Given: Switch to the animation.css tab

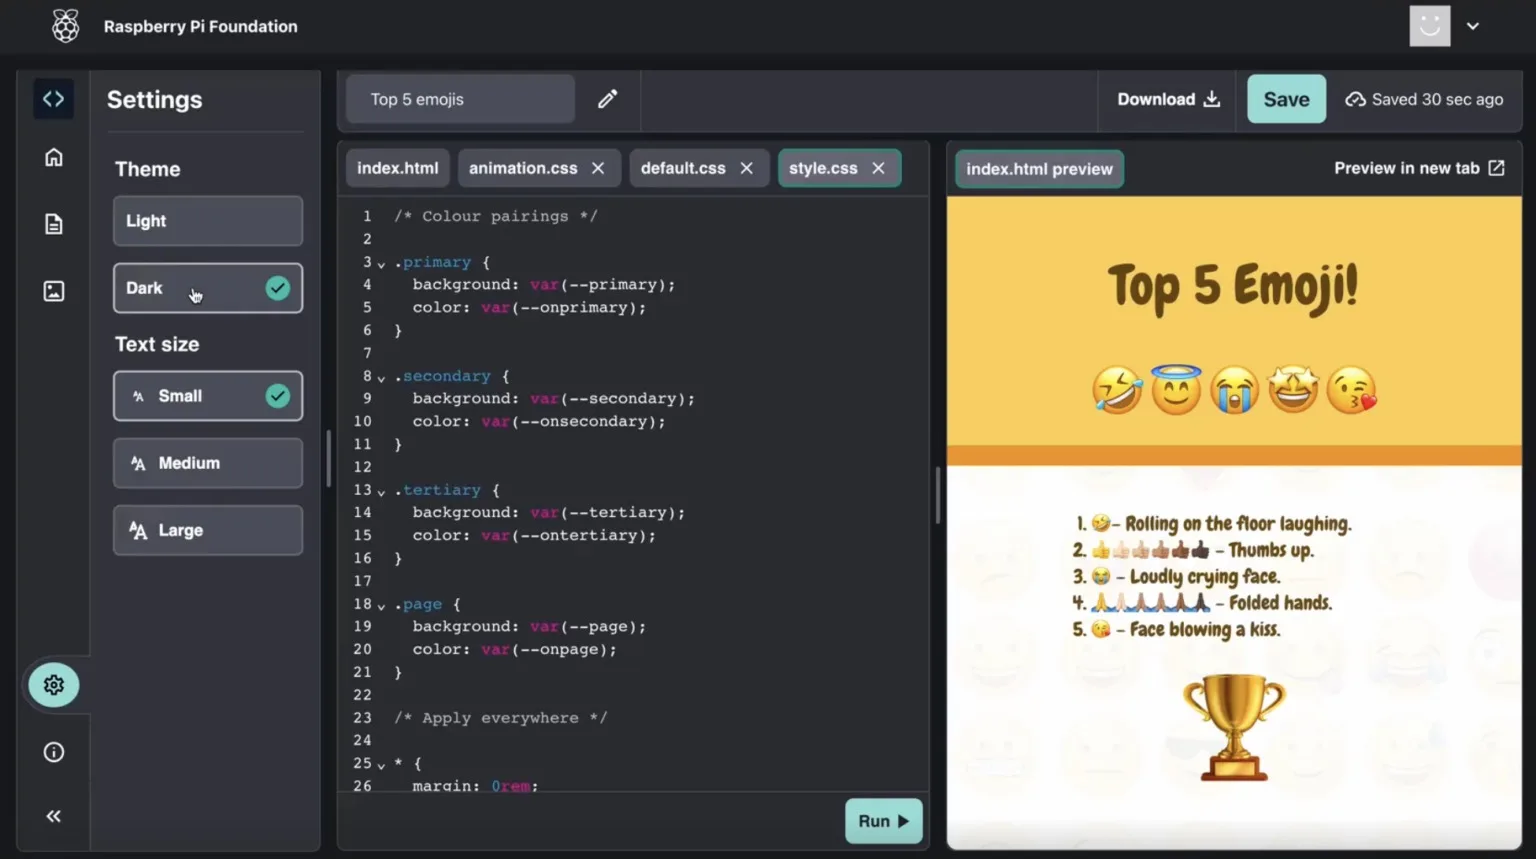Looking at the screenshot, I should click(x=523, y=168).
